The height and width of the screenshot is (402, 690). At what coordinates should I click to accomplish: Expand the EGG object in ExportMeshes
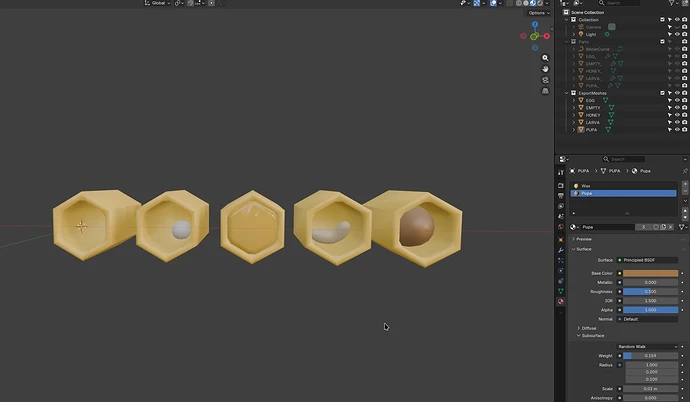coord(574,100)
